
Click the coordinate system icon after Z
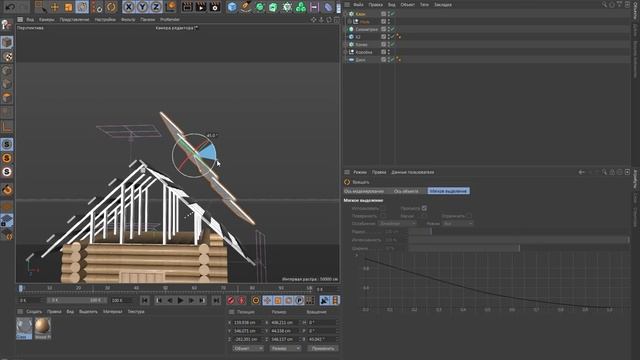click(x=171, y=7)
